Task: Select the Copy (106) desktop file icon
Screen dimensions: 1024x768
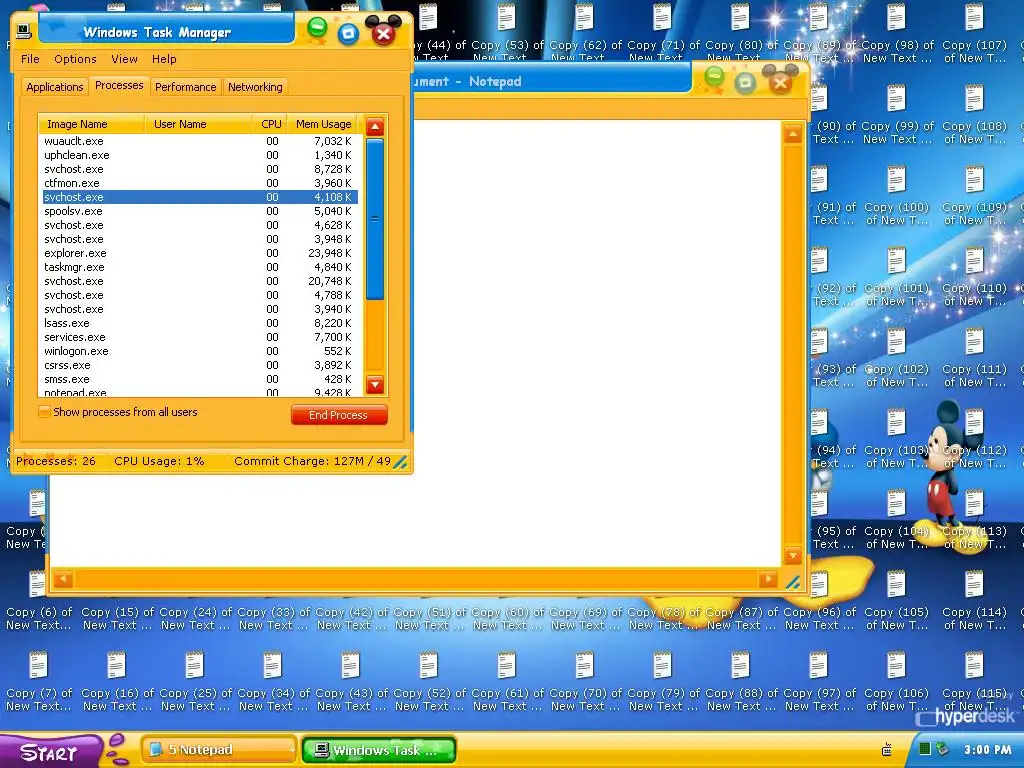Action: 896,665
